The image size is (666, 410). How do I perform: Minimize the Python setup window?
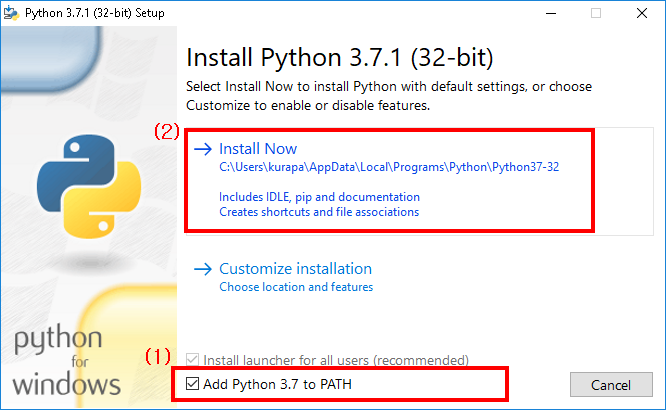pyautogui.click(x=551, y=13)
